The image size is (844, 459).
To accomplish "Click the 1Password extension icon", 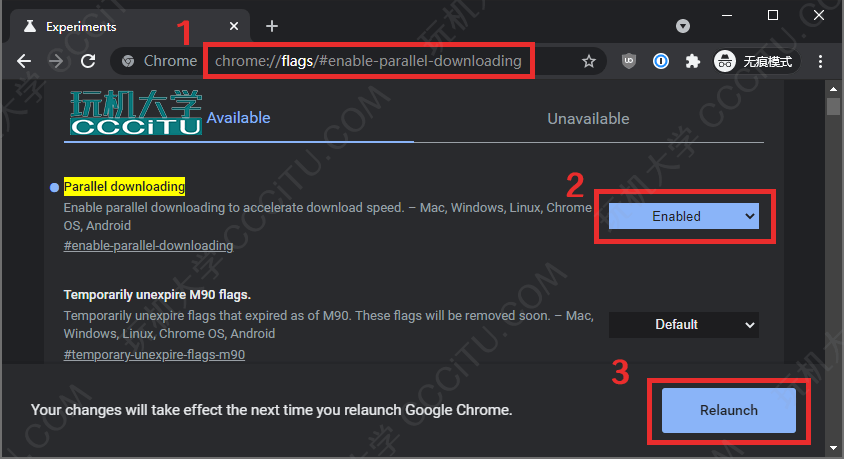I will click(x=660, y=61).
